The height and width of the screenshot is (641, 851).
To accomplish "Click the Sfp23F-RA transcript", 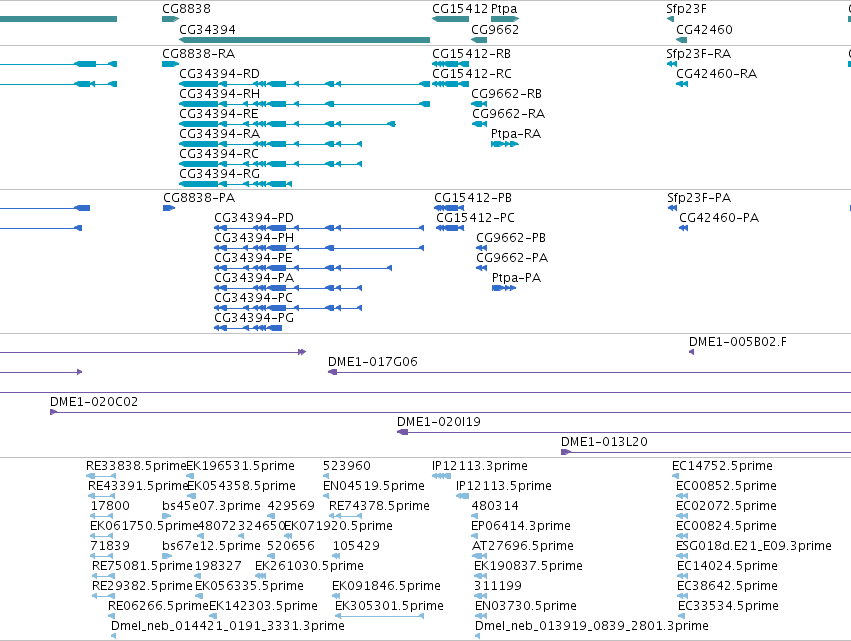I will tap(698, 54).
